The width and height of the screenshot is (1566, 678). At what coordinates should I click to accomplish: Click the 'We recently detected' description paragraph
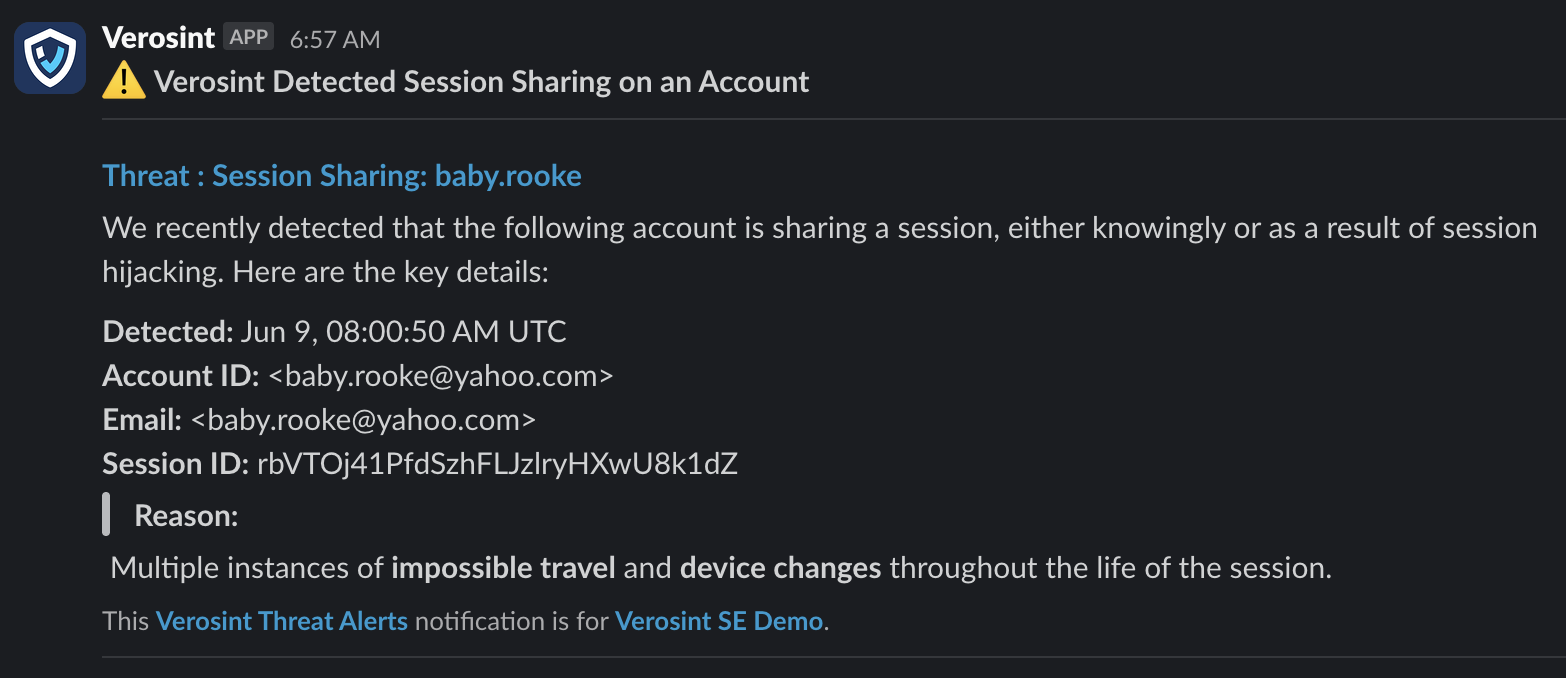(x=820, y=250)
